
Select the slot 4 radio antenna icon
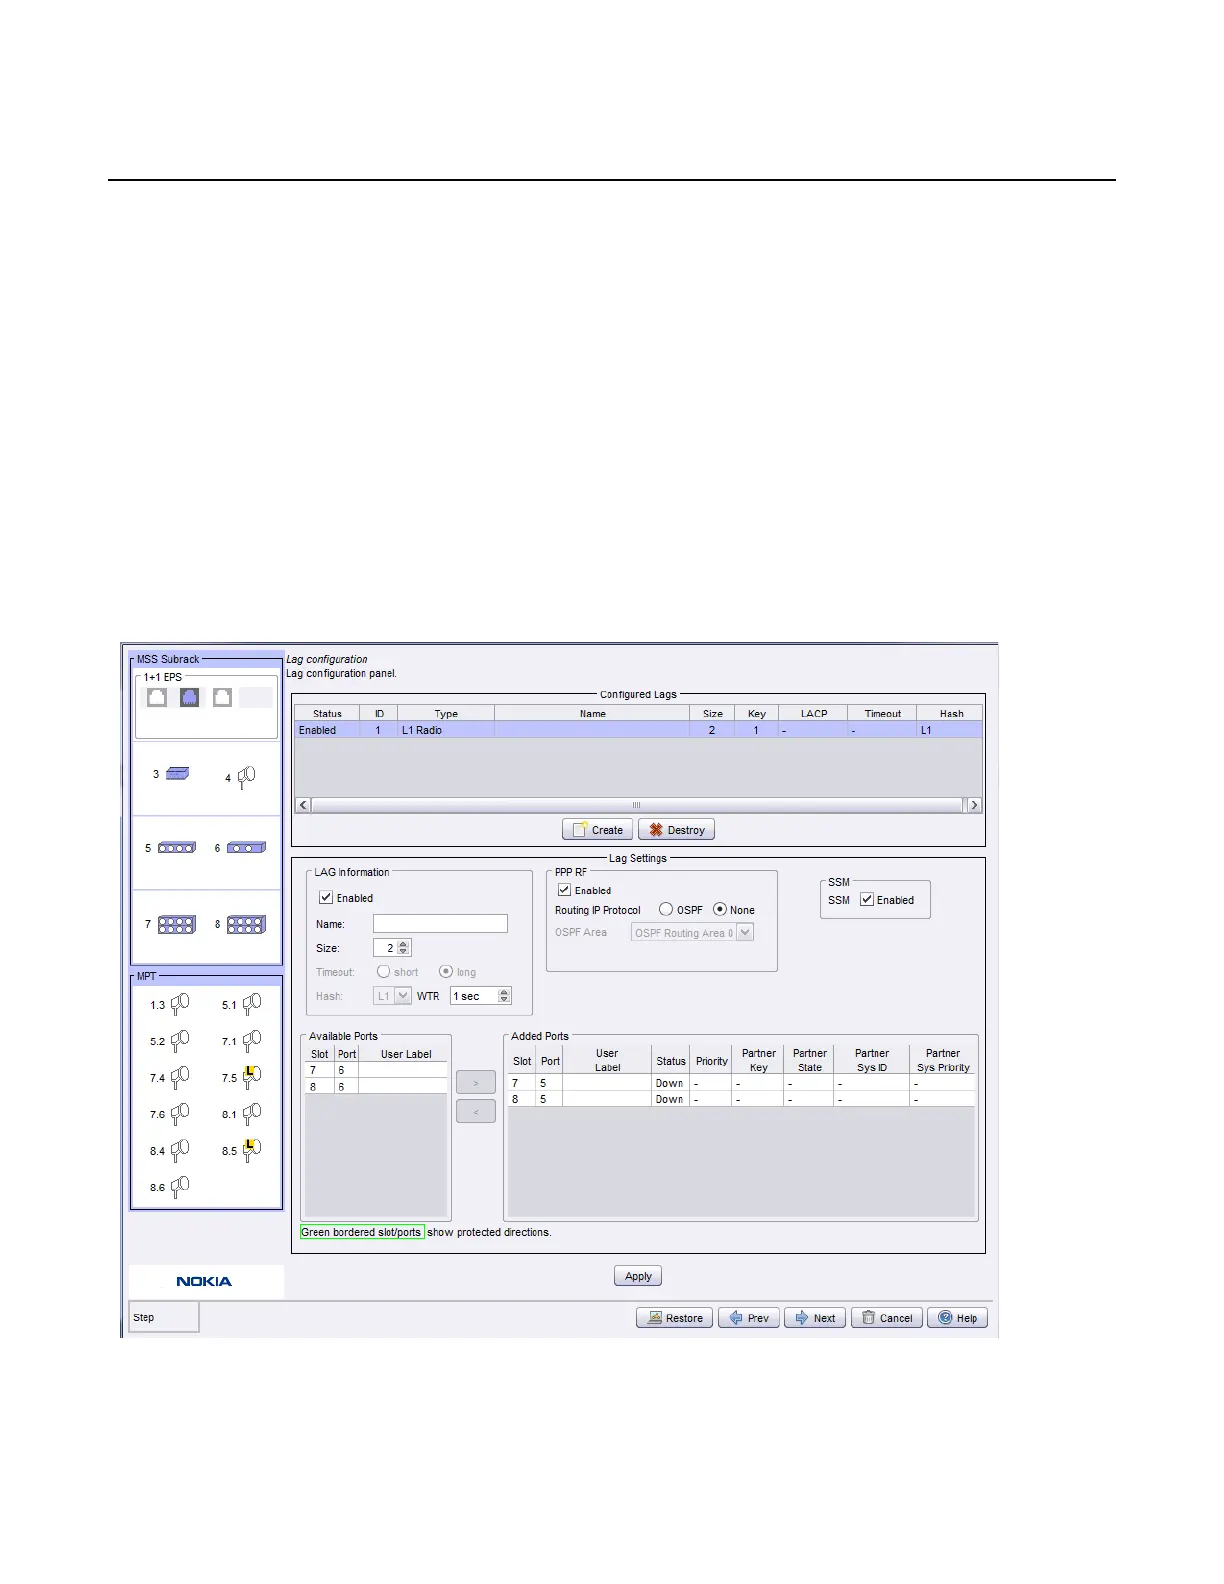pos(246,776)
